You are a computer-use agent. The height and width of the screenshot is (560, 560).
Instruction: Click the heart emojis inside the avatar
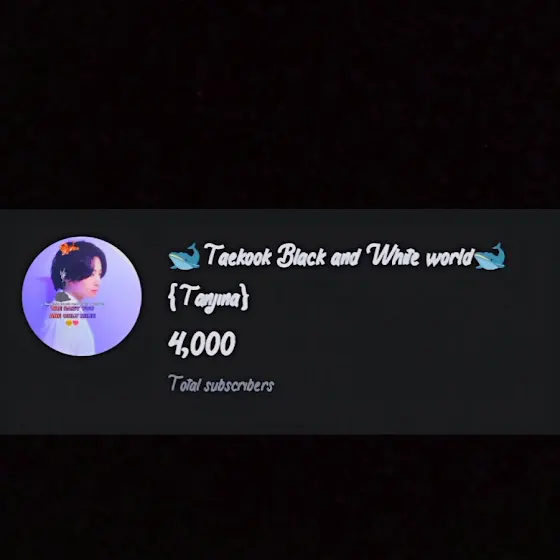click(72, 323)
